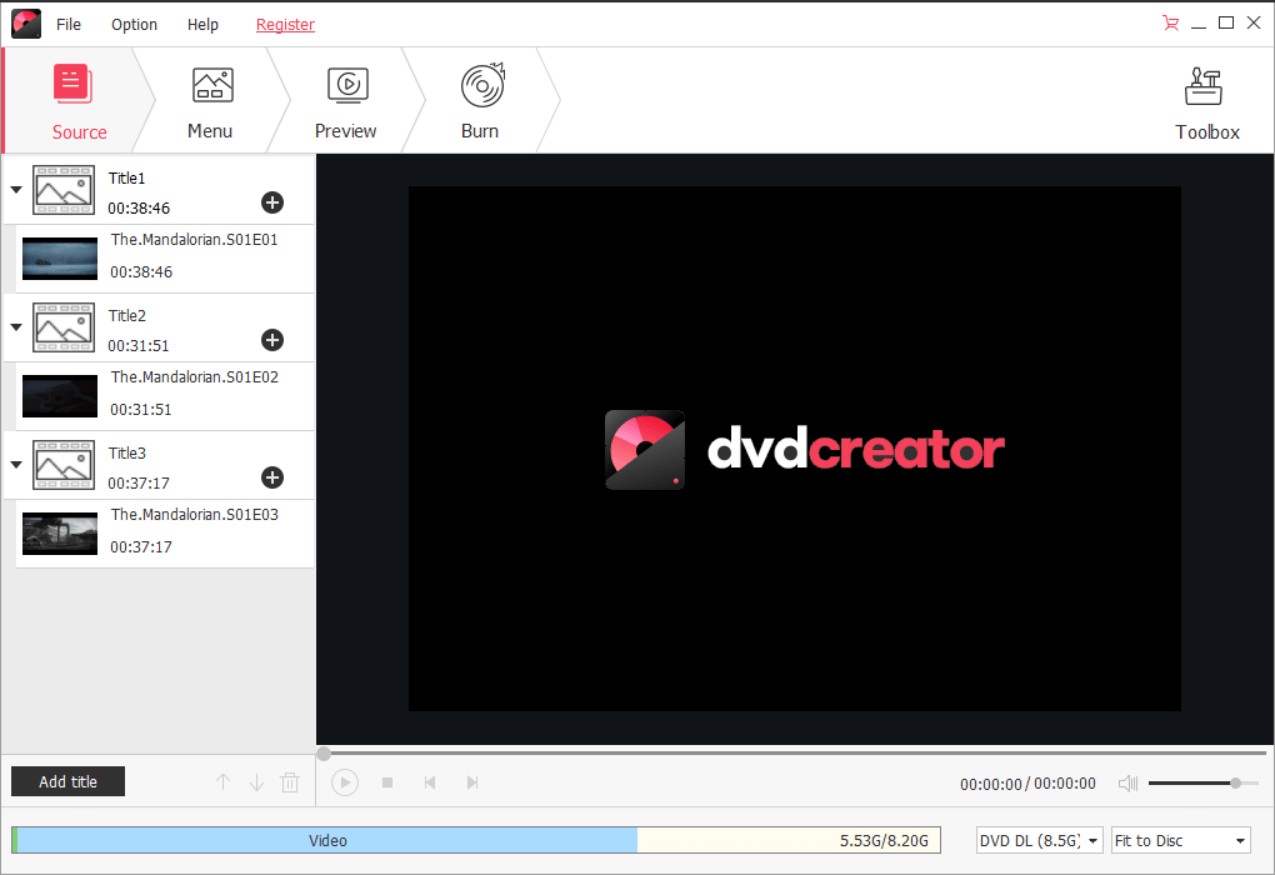
Task: Click the Add title button
Action: [68, 782]
